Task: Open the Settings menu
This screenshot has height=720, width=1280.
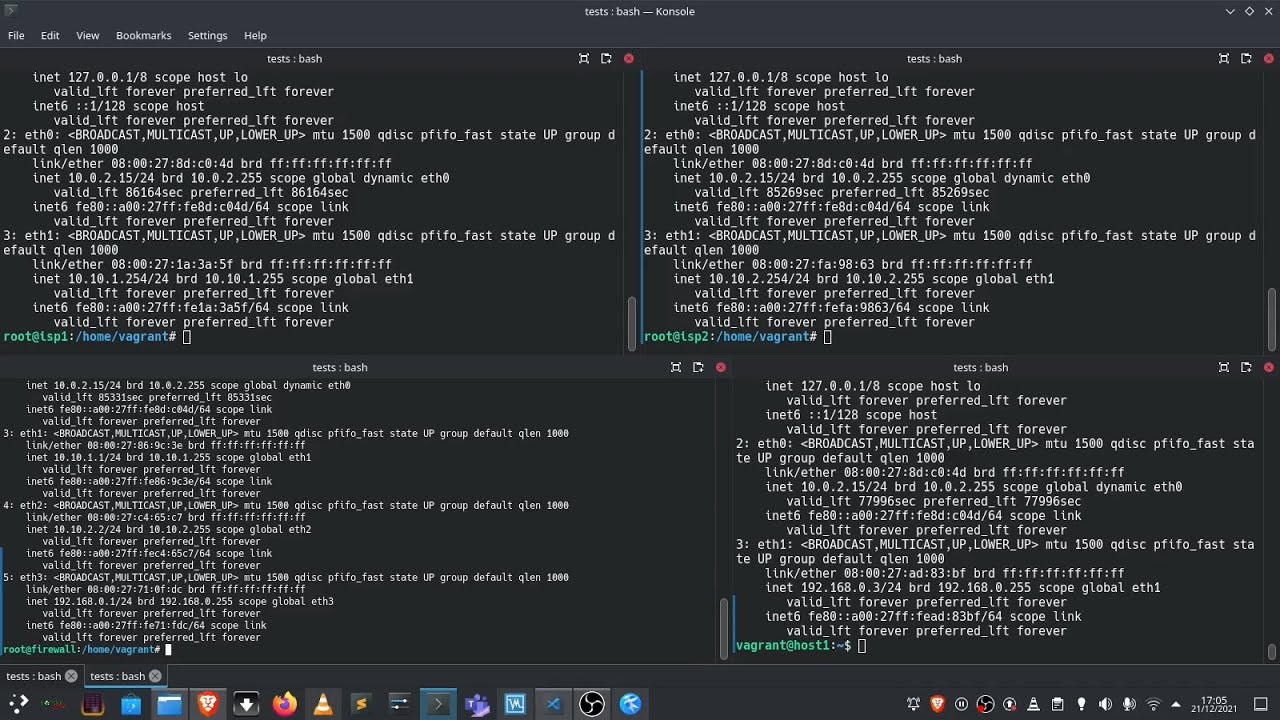Action: pyautogui.click(x=207, y=35)
